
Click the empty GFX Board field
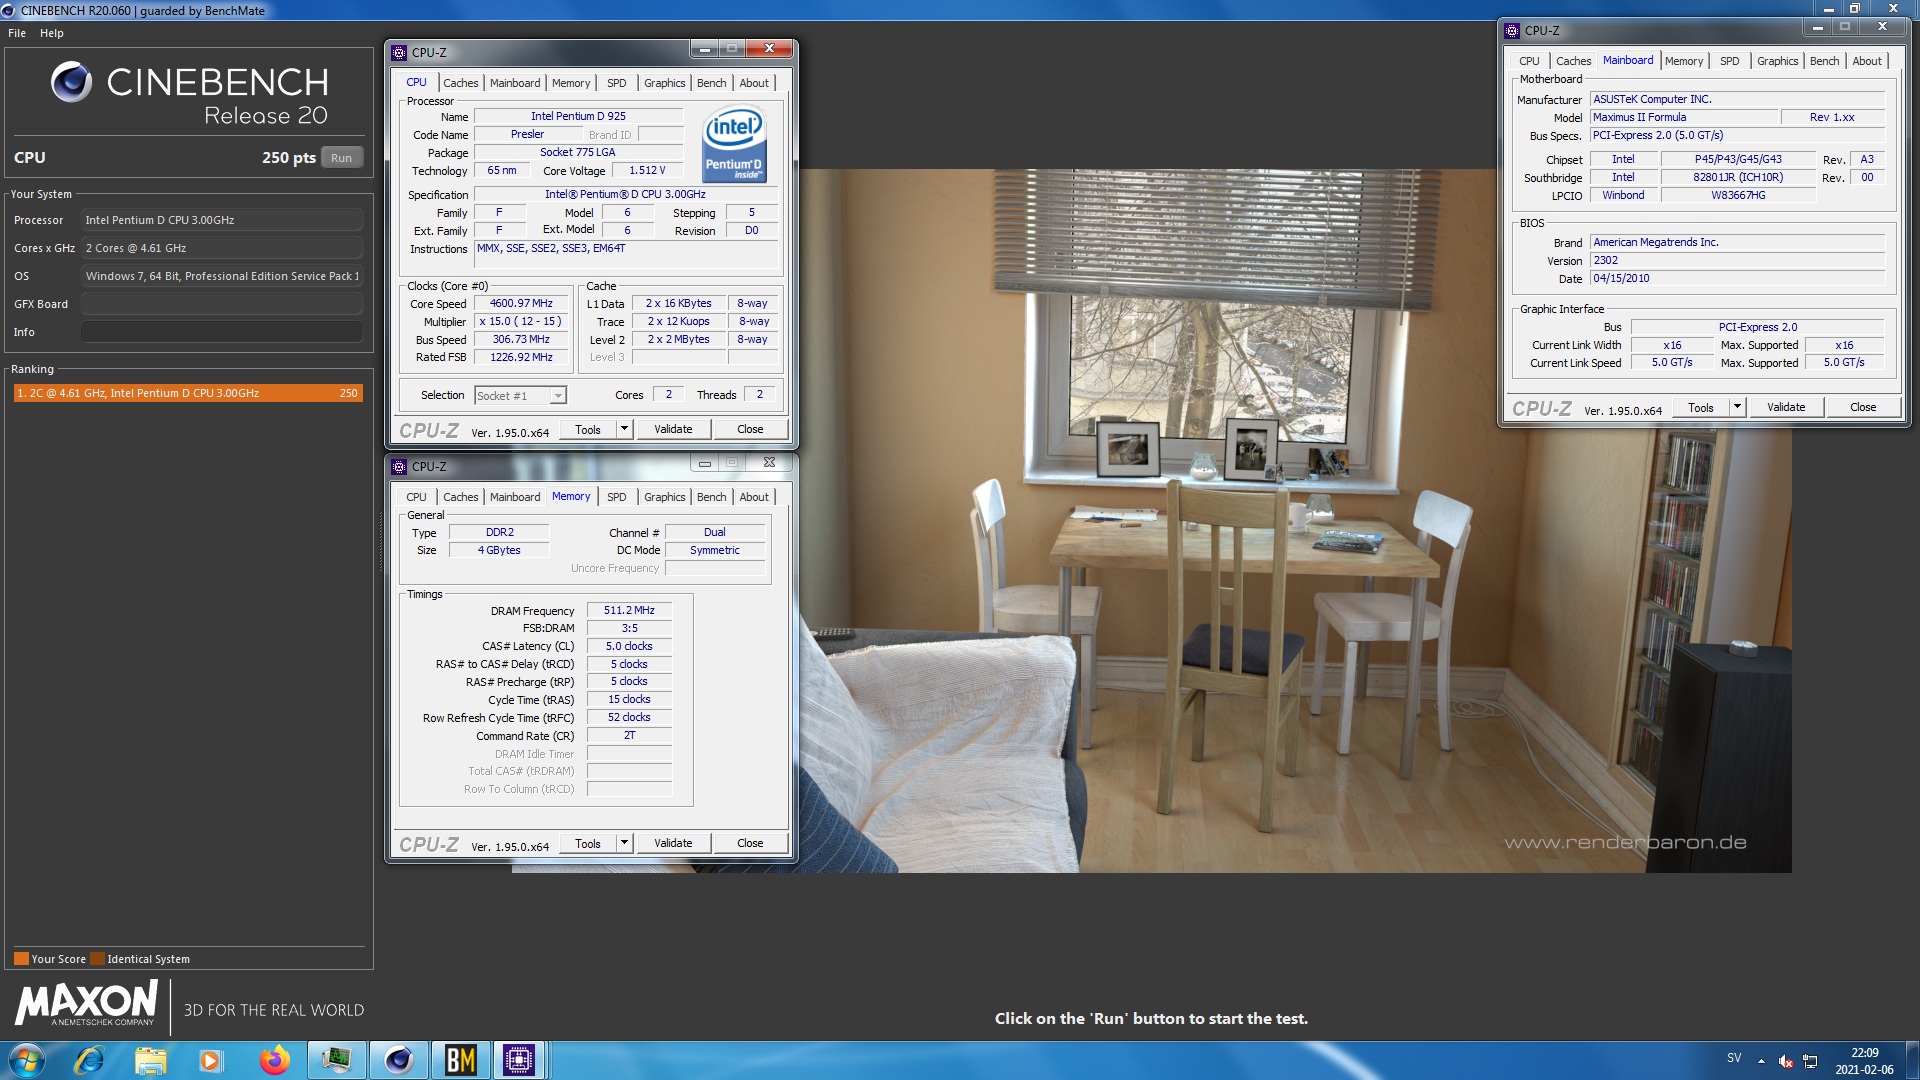(222, 304)
